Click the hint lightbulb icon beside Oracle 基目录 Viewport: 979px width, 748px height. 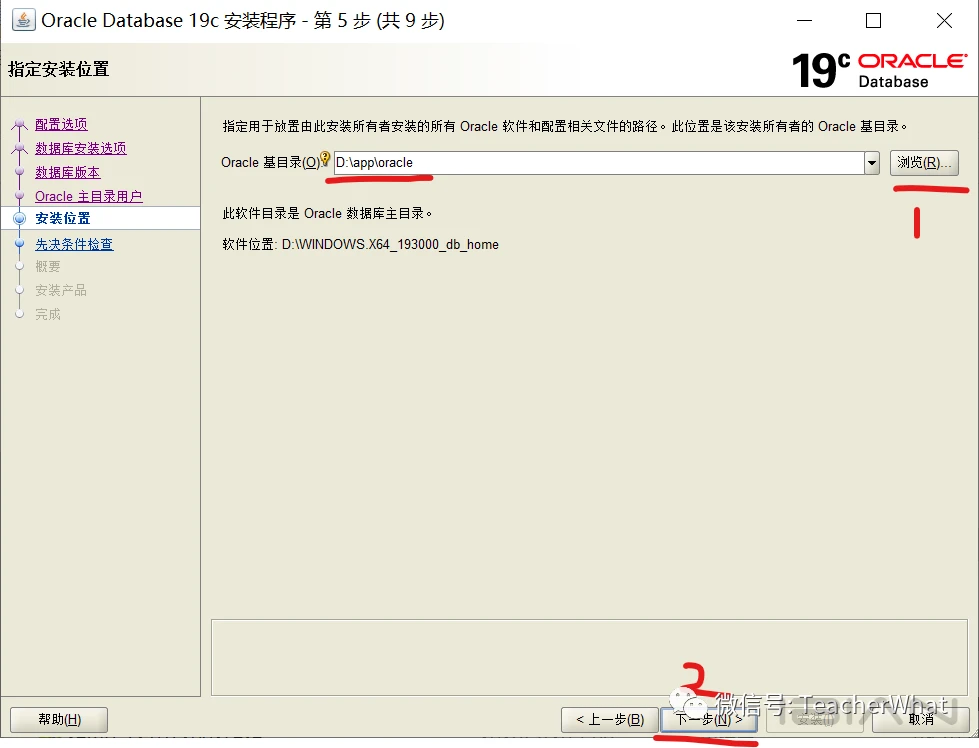[x=325, y=159]
